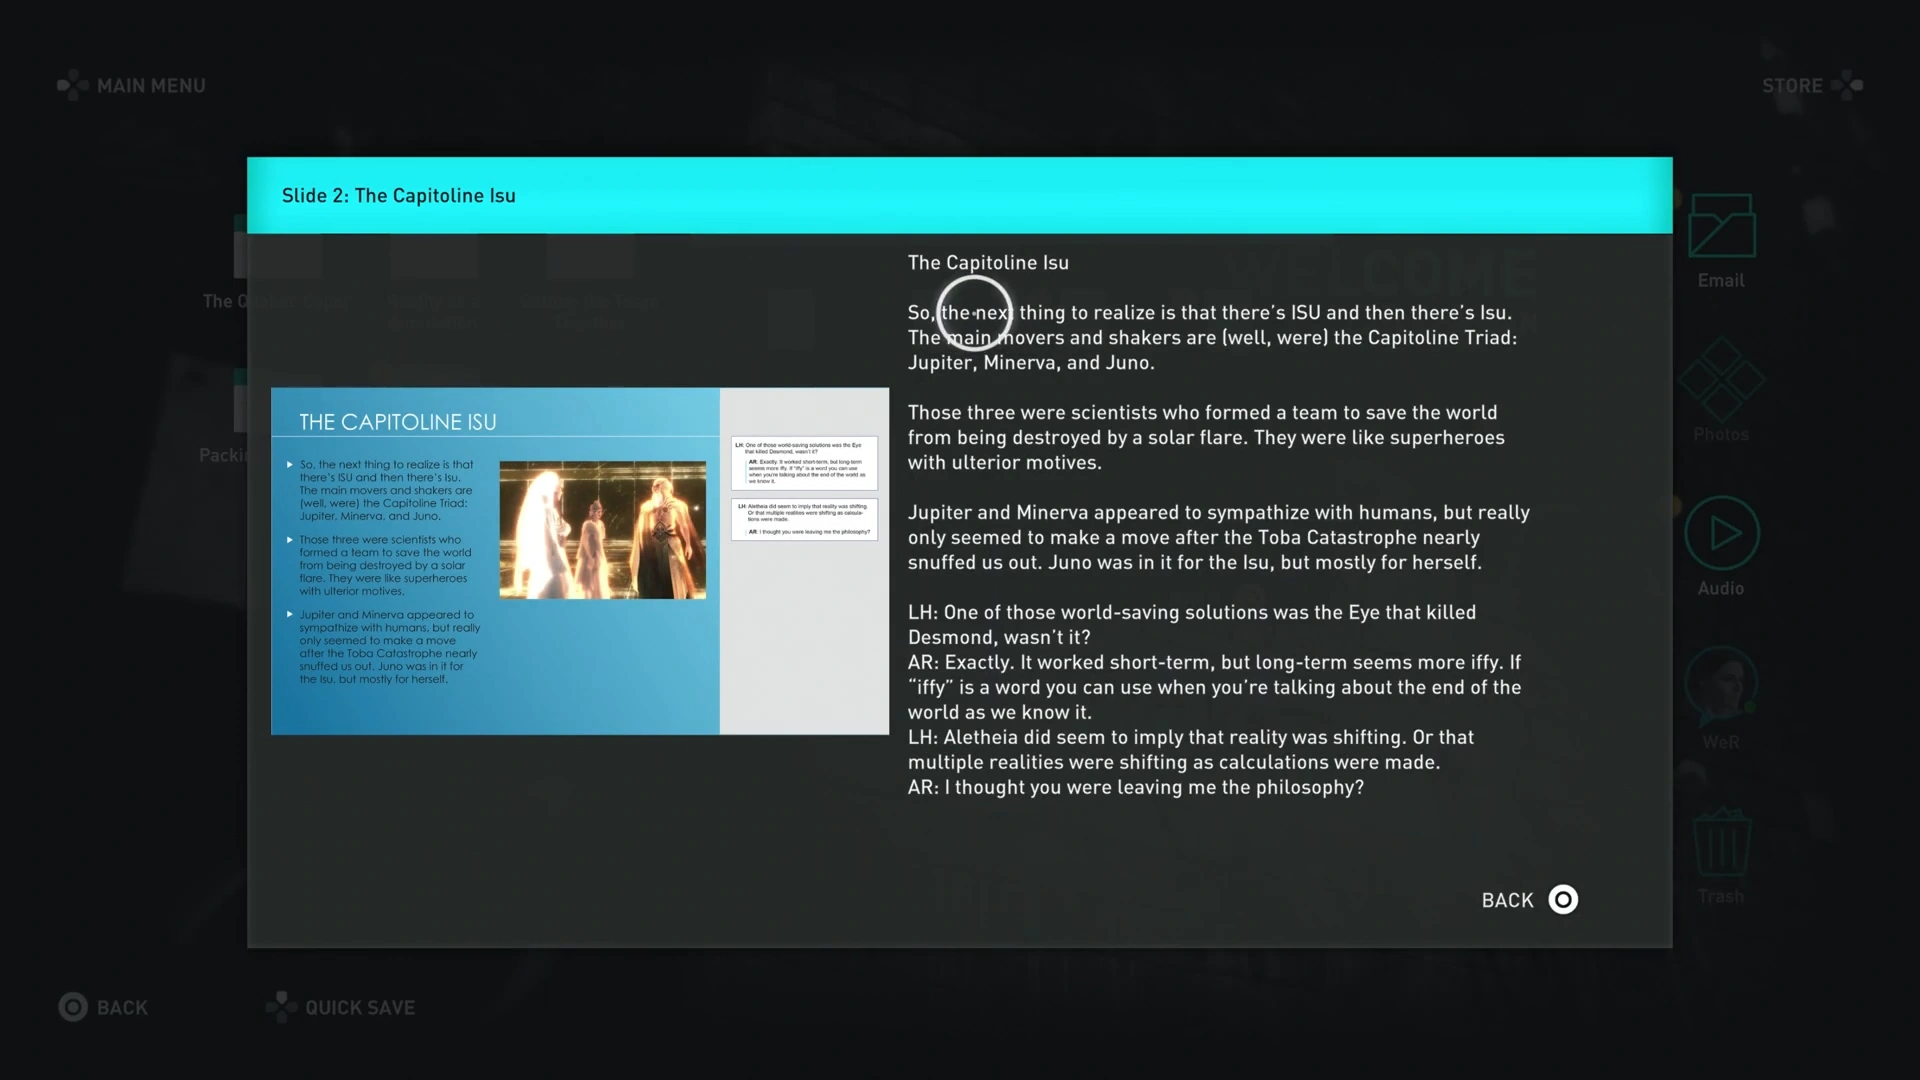Open the STORE menu label

pyautogui.click(x=1792, y=86)
